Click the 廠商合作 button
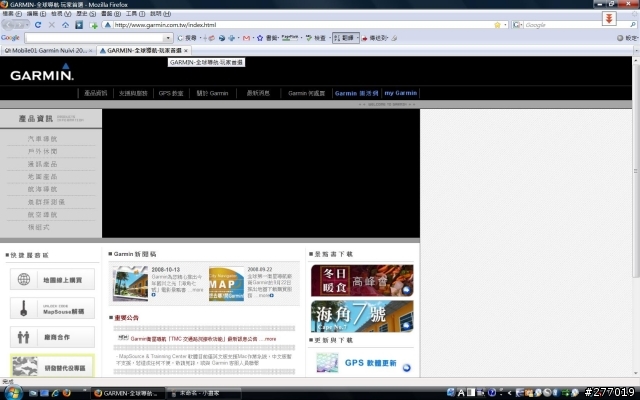The image size is (640, 400). pyautogui.click(x=52, y=337)
